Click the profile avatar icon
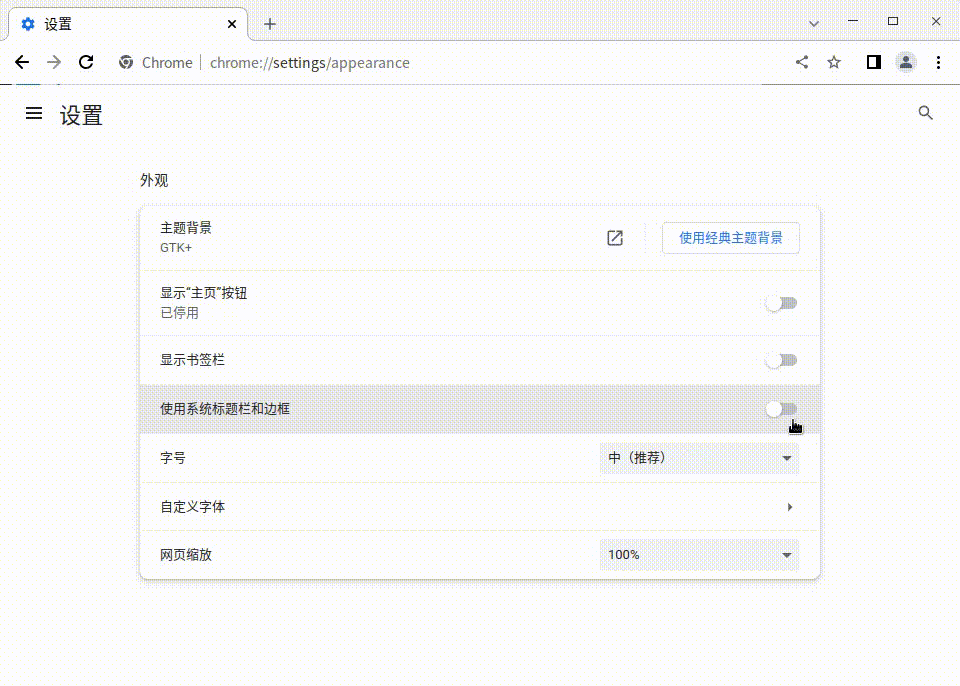The image size is (960, 686). click(906, 62)
